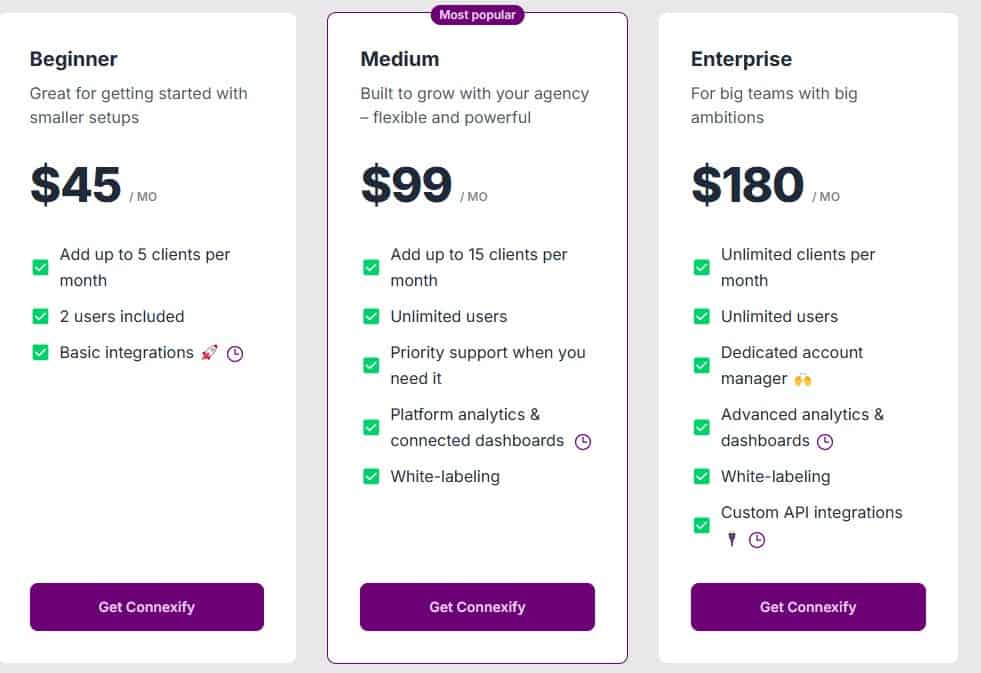Click the clock icon beside Basic integrations
Screen dimensions: 981x673
click(x=234, y=353)
